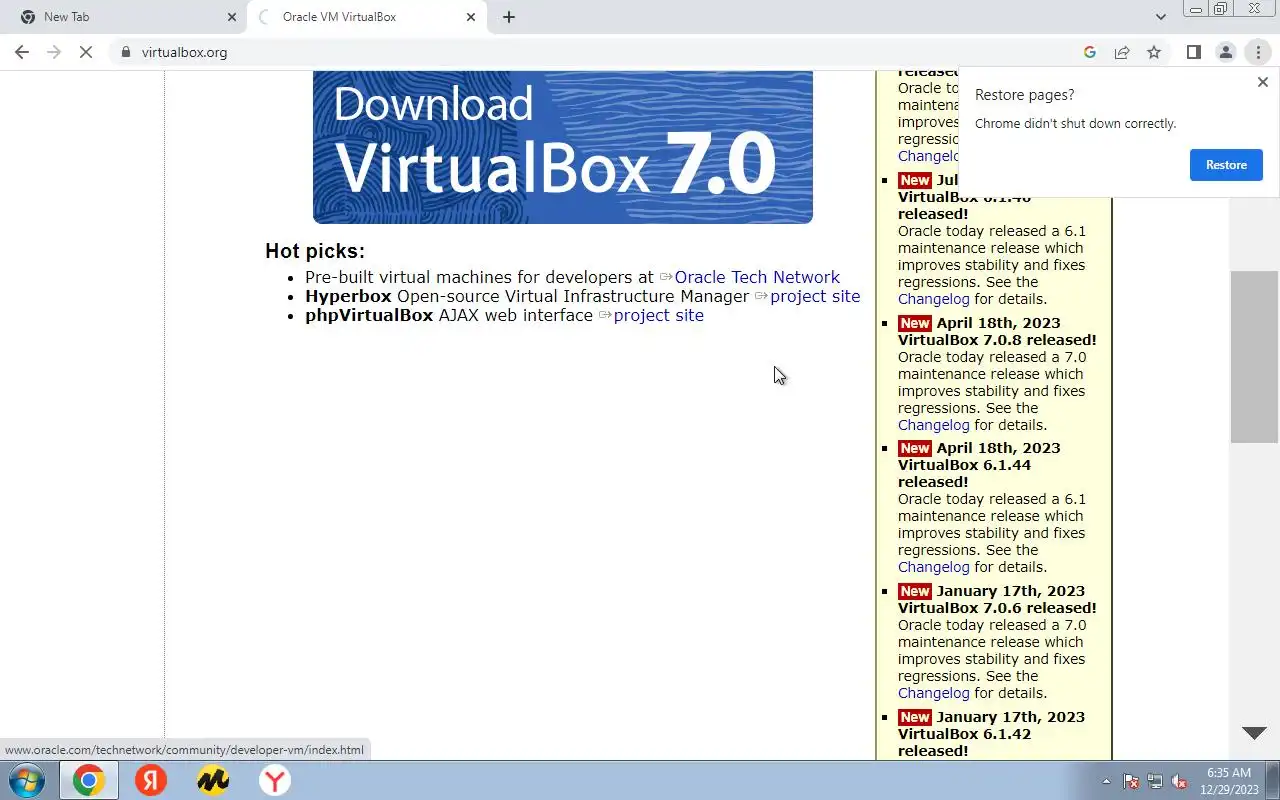
Task: Dismiss the Restore pages popup
Action: [1262, 82]
